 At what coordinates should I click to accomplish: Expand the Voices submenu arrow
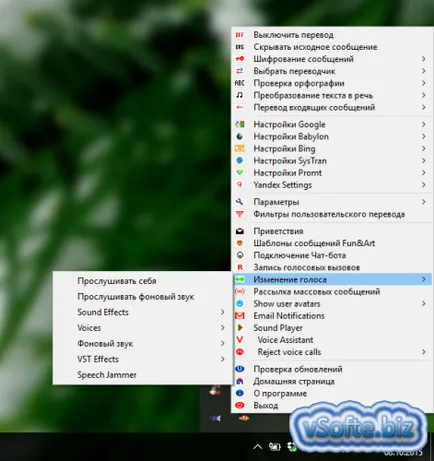(223, 328)
